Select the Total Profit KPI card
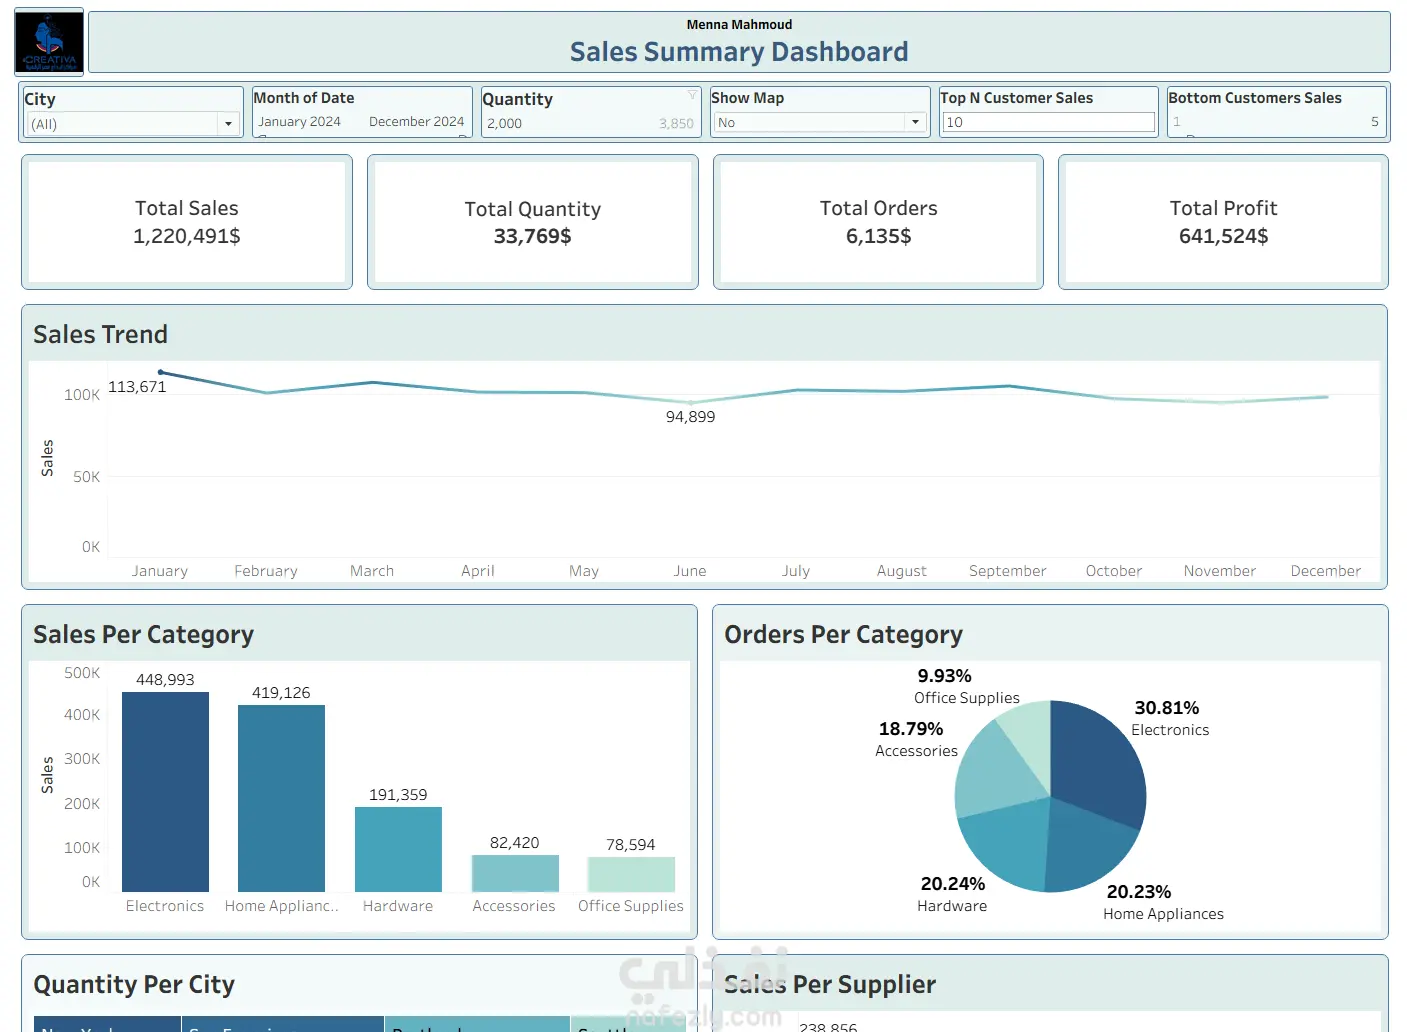This screenshot has height=1032, width=1407. point(1223,222)
